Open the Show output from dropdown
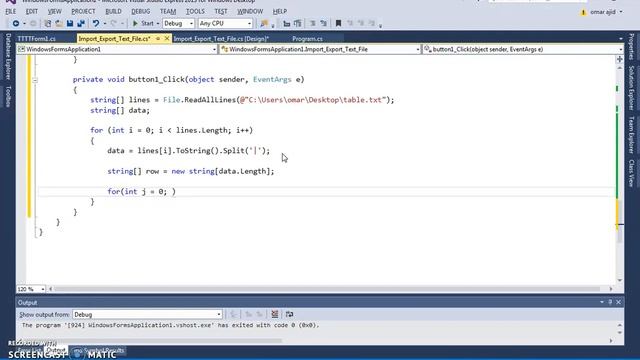The image size is (640, 360). click(x=147, y=315)
